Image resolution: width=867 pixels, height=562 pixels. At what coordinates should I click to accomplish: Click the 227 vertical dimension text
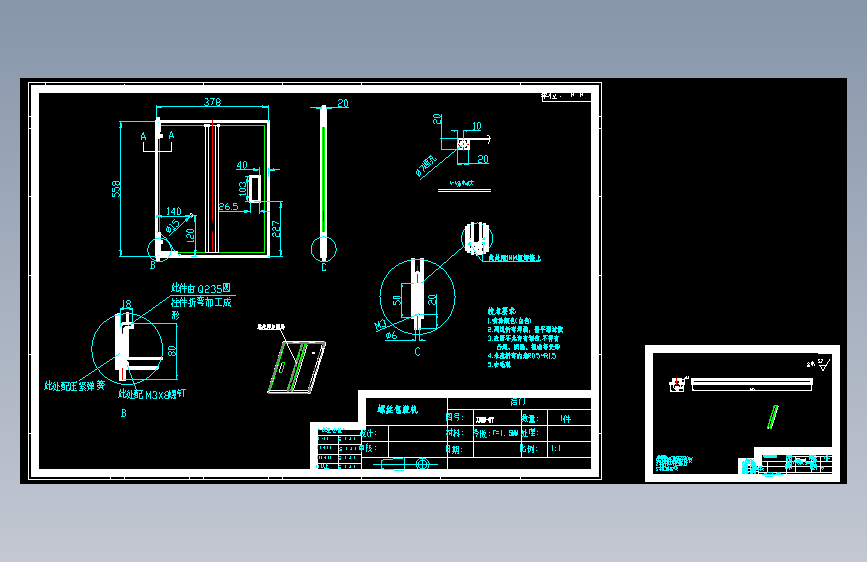click(276, 228)
